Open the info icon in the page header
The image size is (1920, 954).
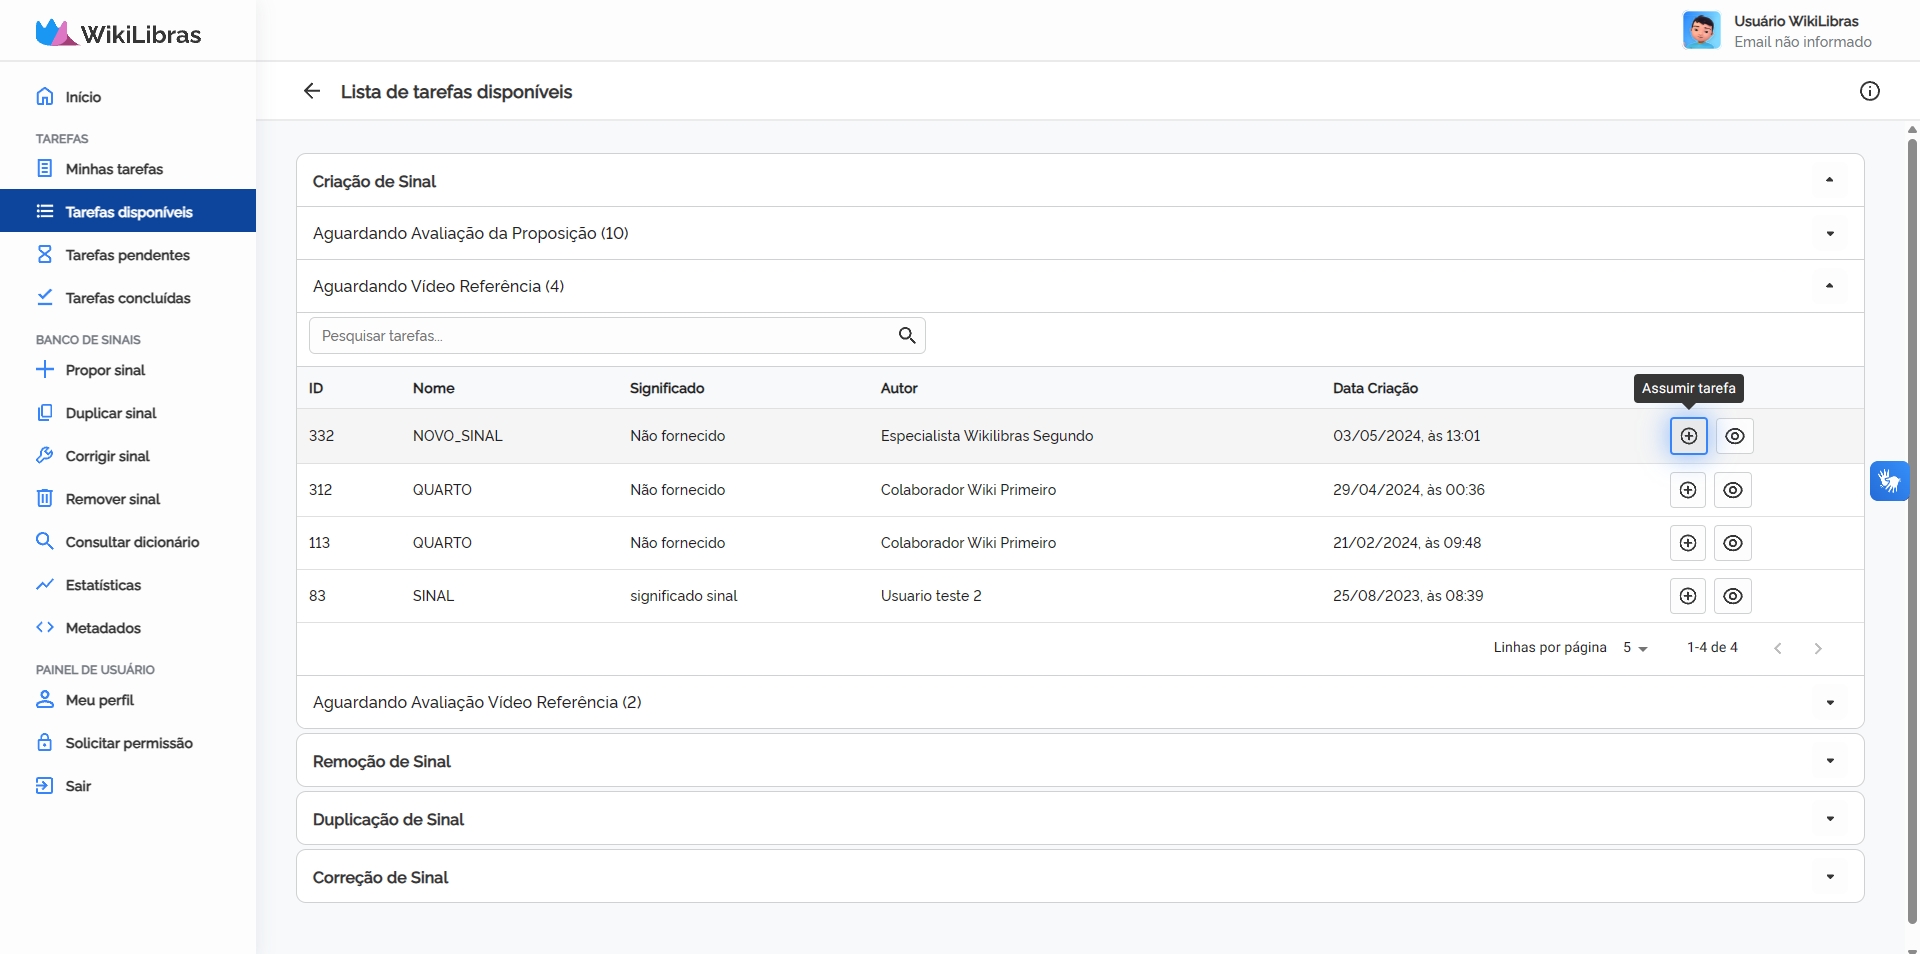(x=1869, y=91)
